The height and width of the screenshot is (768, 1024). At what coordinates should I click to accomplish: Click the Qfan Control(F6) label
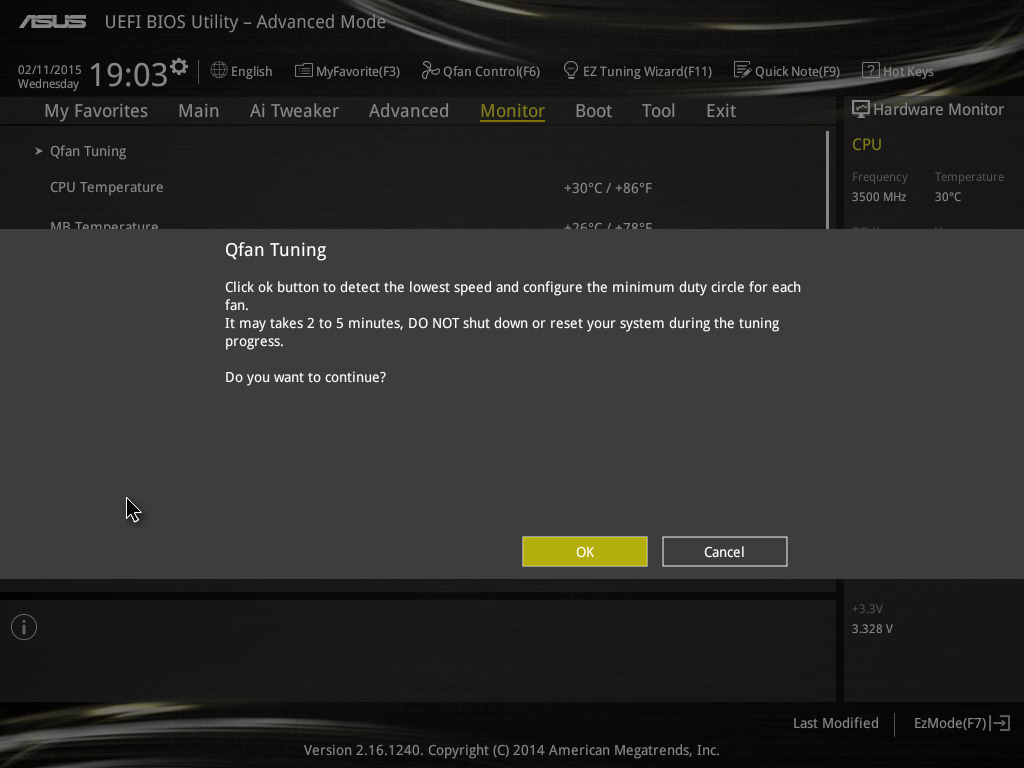492,71
